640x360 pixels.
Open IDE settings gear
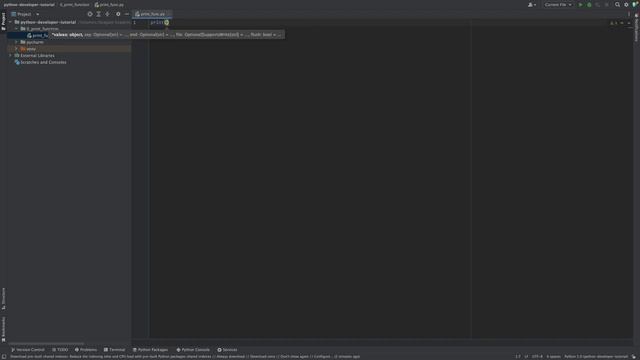[x=626, y=4]
